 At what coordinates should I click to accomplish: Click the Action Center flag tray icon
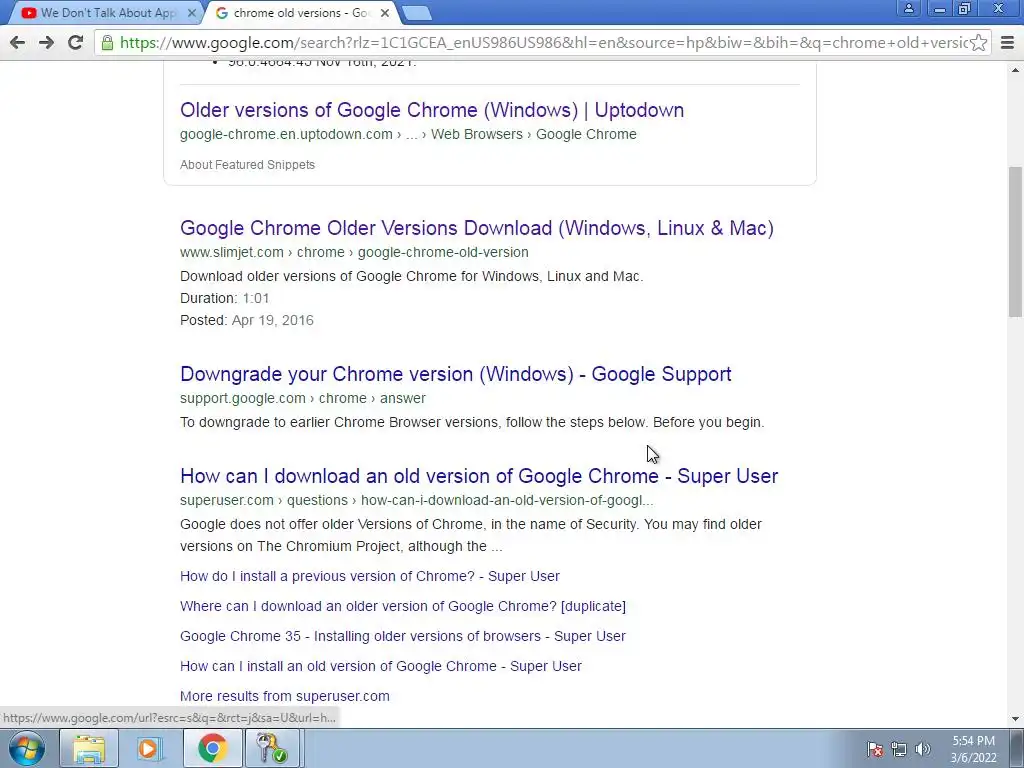coord(875,749)
